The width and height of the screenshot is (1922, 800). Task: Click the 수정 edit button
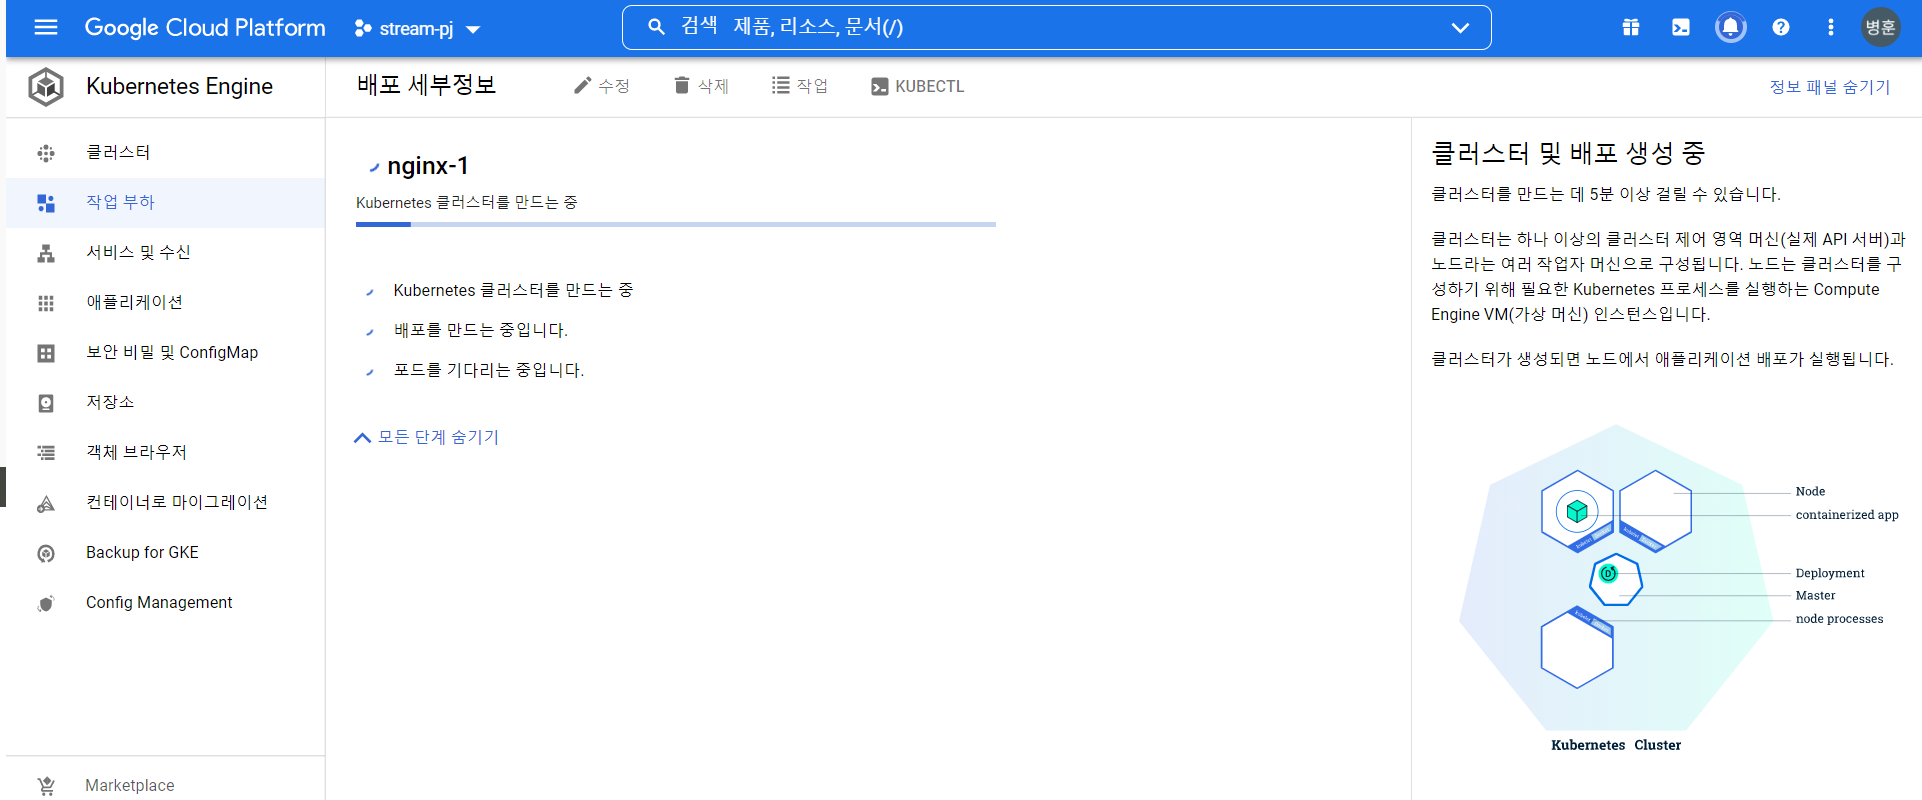click(x=601, y=86)
